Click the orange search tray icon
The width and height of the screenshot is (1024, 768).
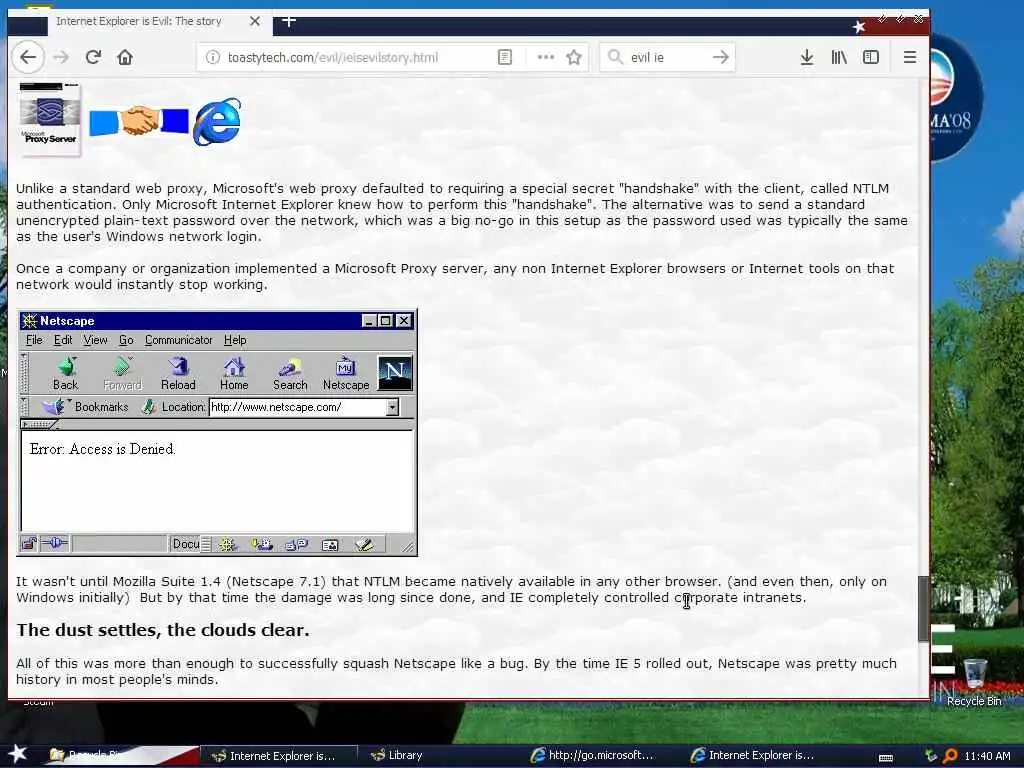950,756
